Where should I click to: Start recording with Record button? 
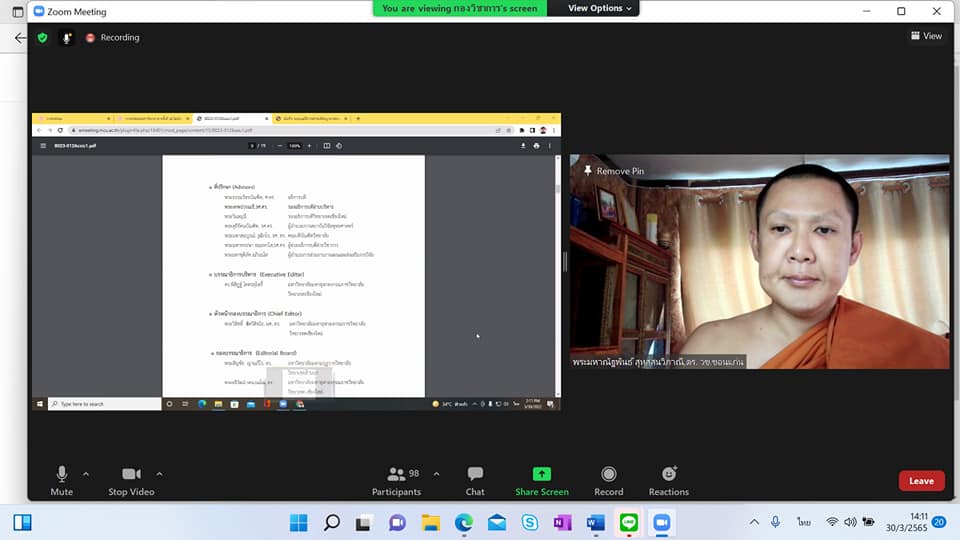click(609, 481)
